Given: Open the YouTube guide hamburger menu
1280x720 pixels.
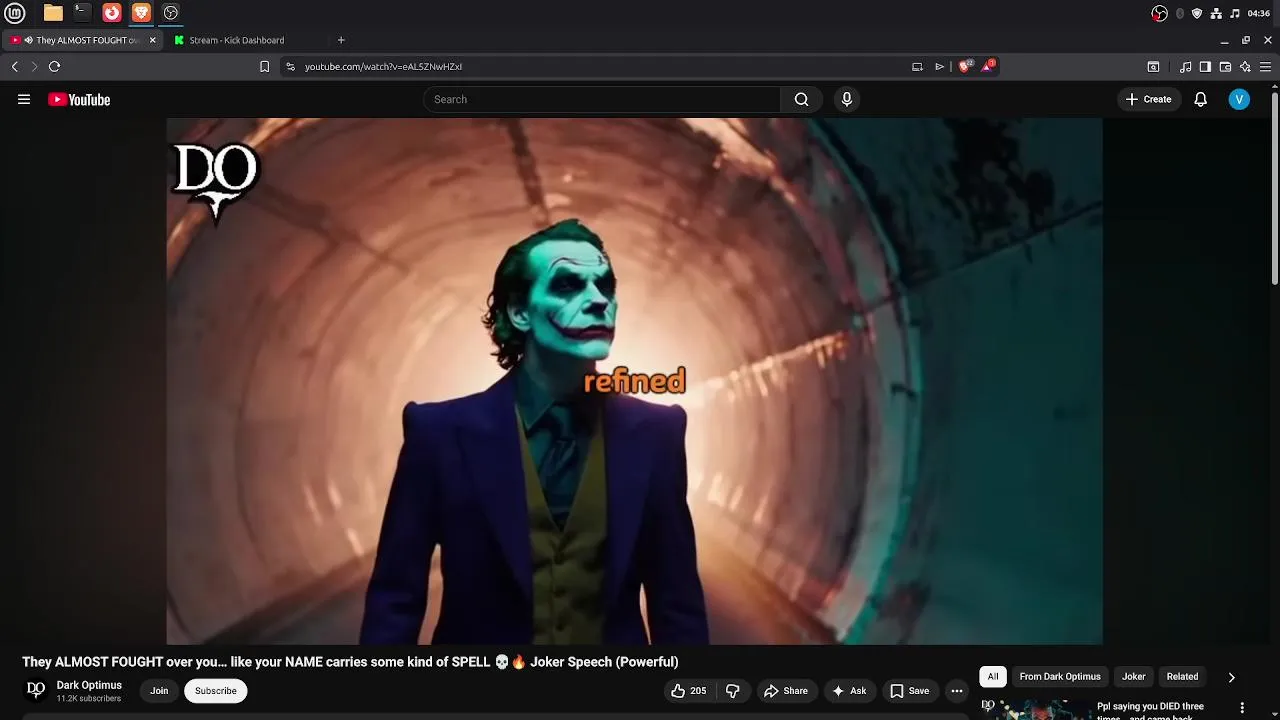Looking at the screenshot, I should [24, 99].
